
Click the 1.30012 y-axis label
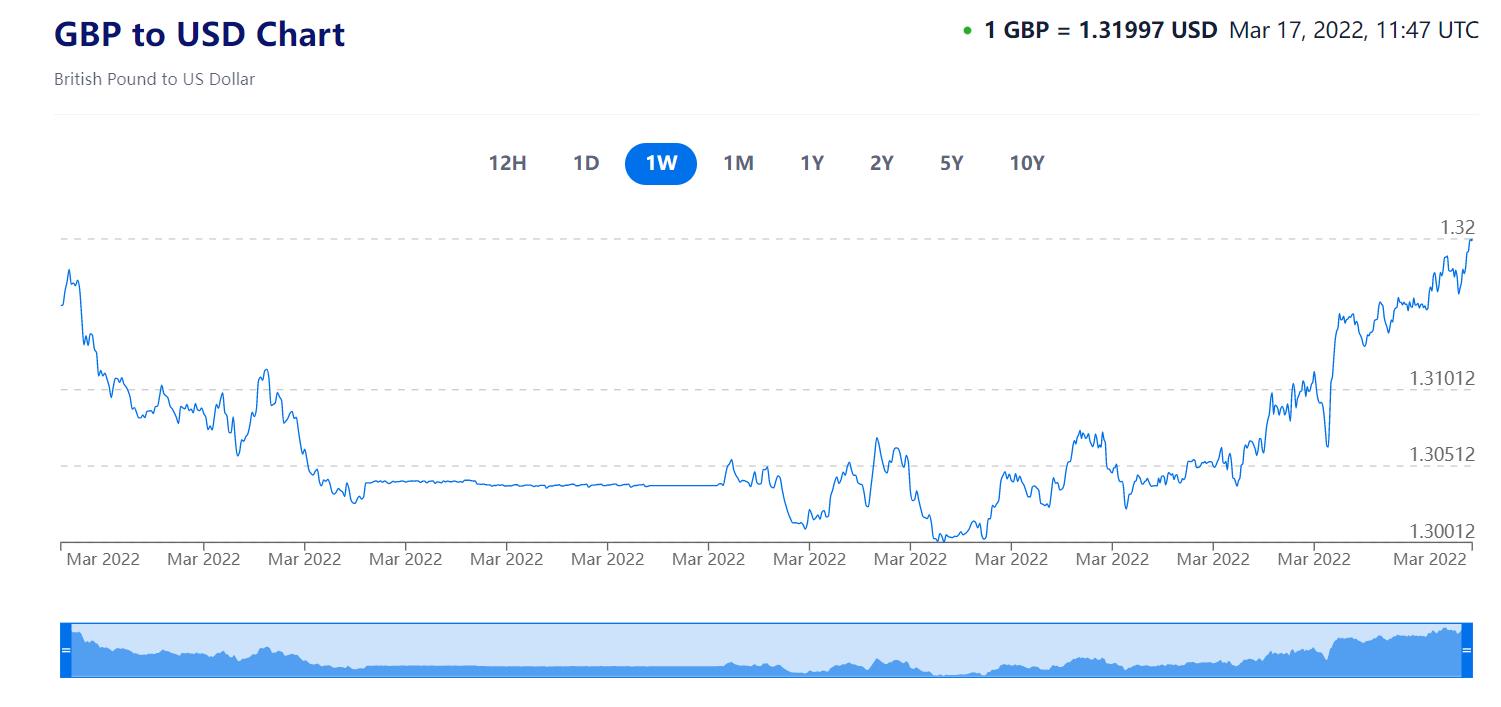(1442, 531)
